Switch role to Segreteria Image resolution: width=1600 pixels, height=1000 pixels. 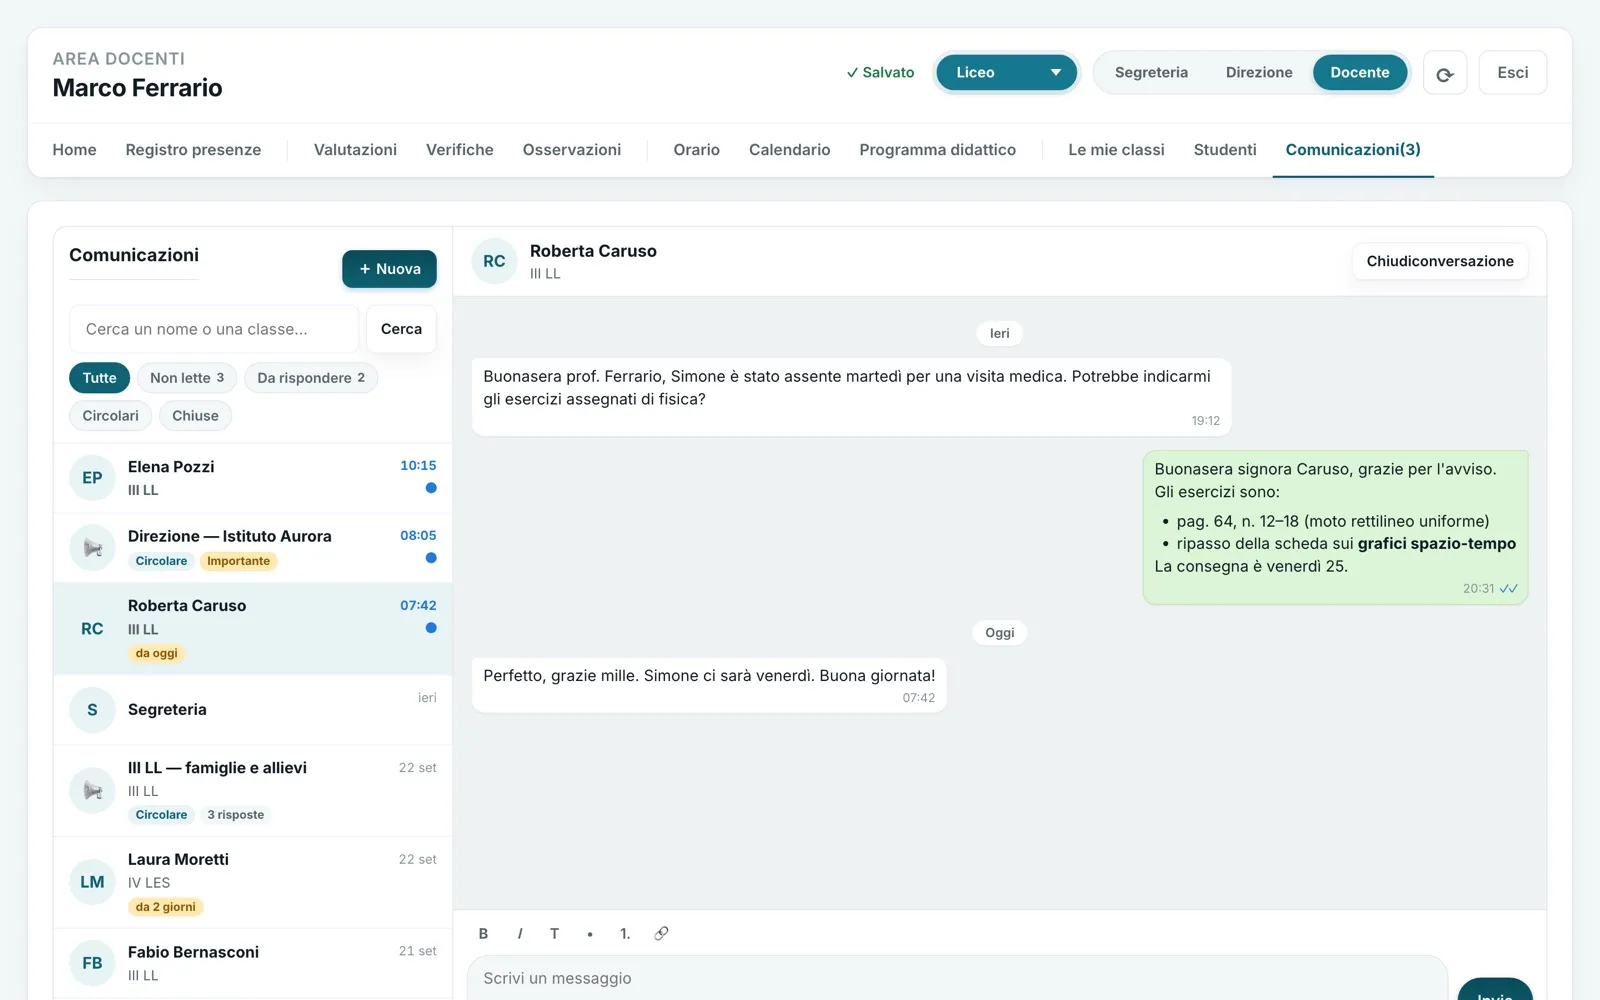coord(1151,72)
